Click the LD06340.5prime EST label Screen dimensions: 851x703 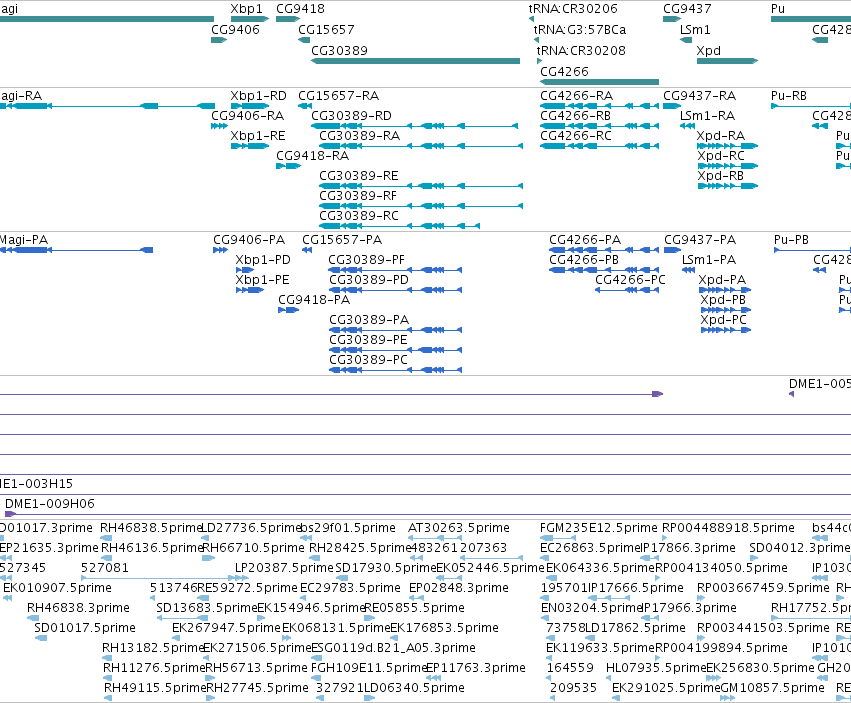pos(414,688)
